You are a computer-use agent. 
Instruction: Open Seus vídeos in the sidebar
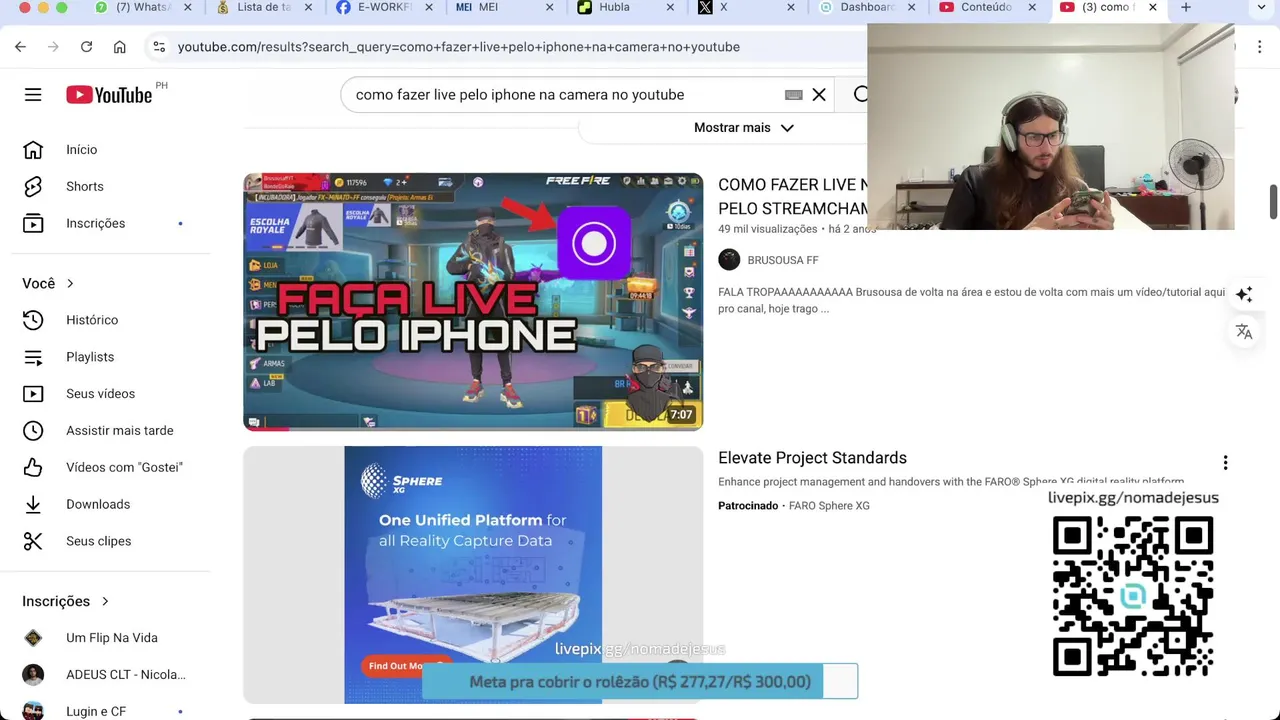tap(100, 394)
